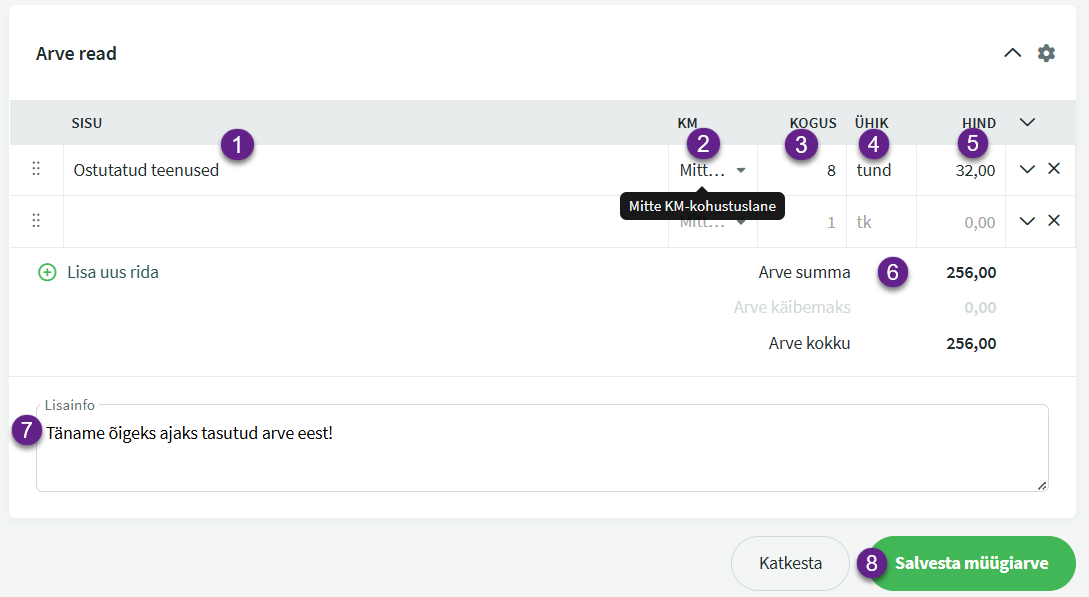1089x597 pixels.
Task: Save invoice with Salvesta müügiarve button
Action: [x=971, y=564]
